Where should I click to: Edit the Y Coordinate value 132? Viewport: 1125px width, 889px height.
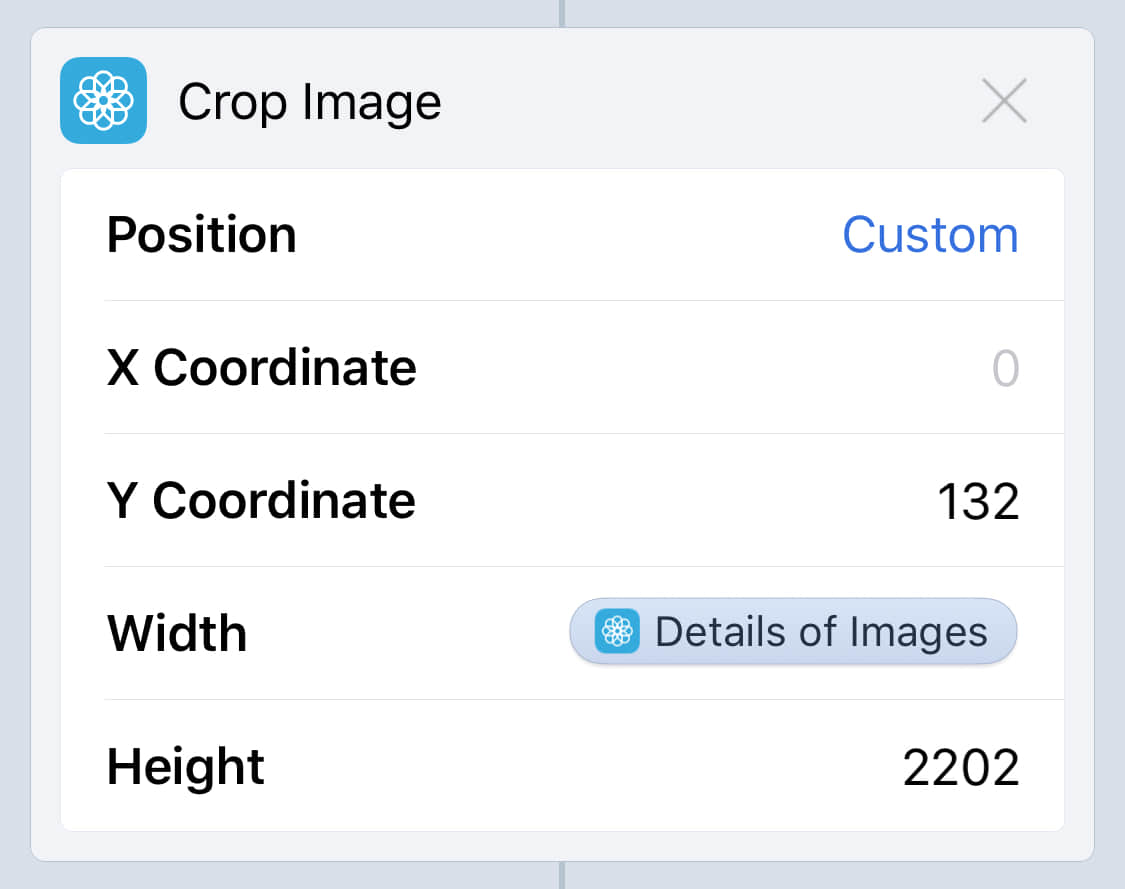[978, 501]
